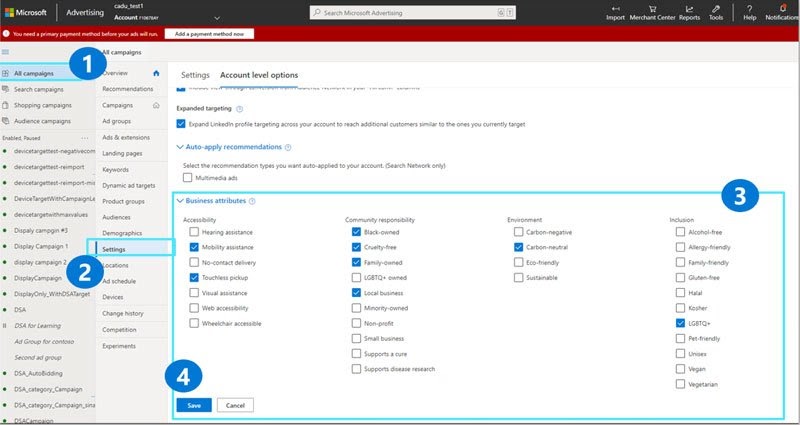Open the Help question mark icon
800x425 pixels.
[x=749, y=9]
